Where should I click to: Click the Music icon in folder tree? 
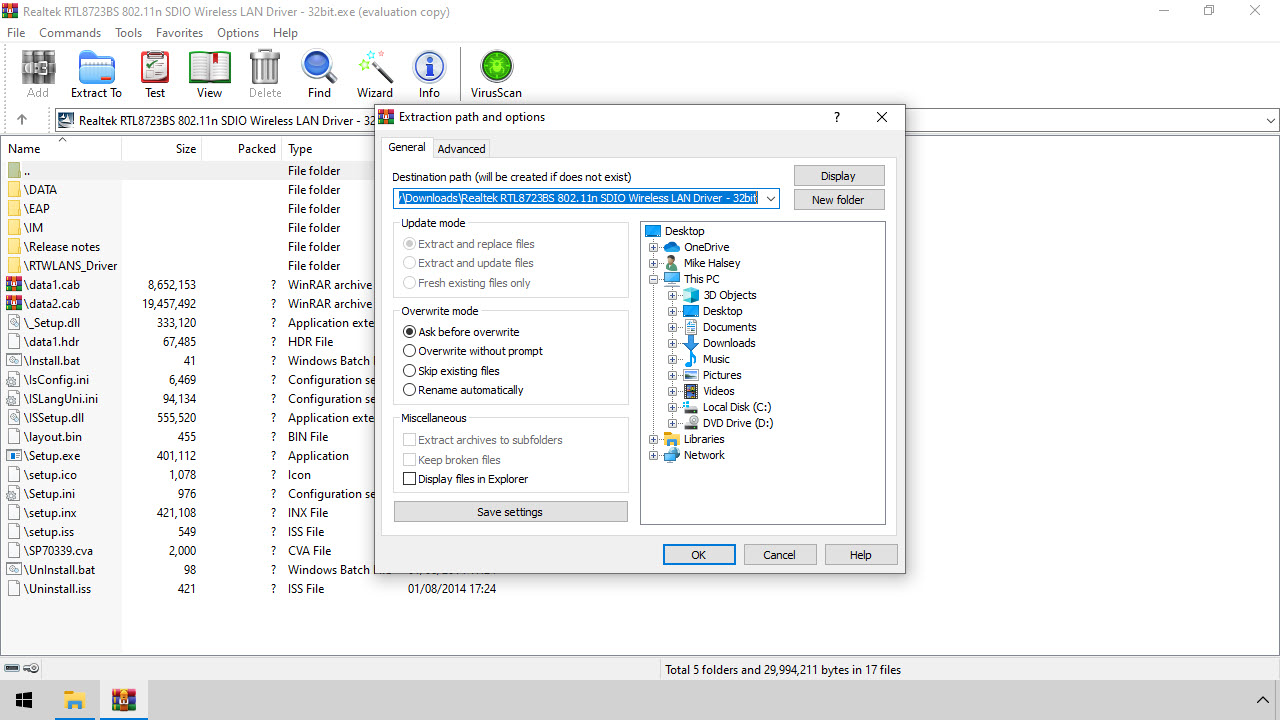pyautogui.click(x=691, y=359)
